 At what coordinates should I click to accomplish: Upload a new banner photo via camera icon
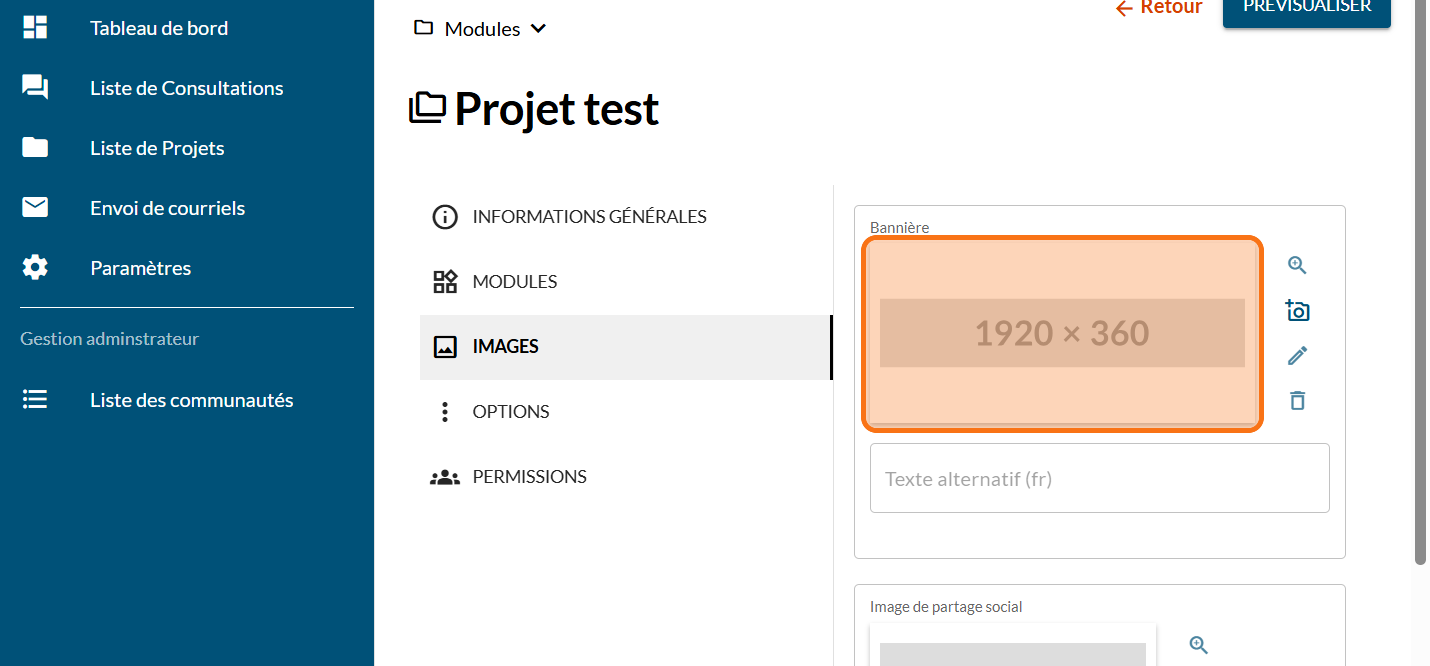[x=1297, y=311]
